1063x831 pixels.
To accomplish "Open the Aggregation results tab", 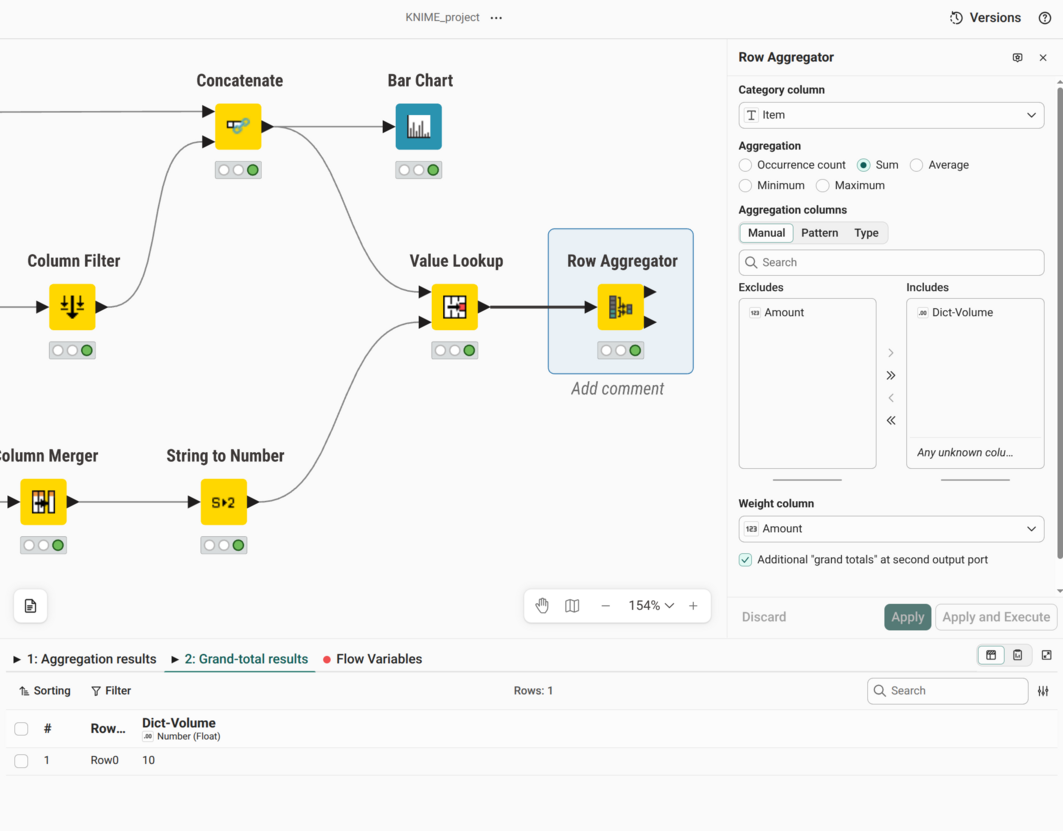I will coord(85,659).
